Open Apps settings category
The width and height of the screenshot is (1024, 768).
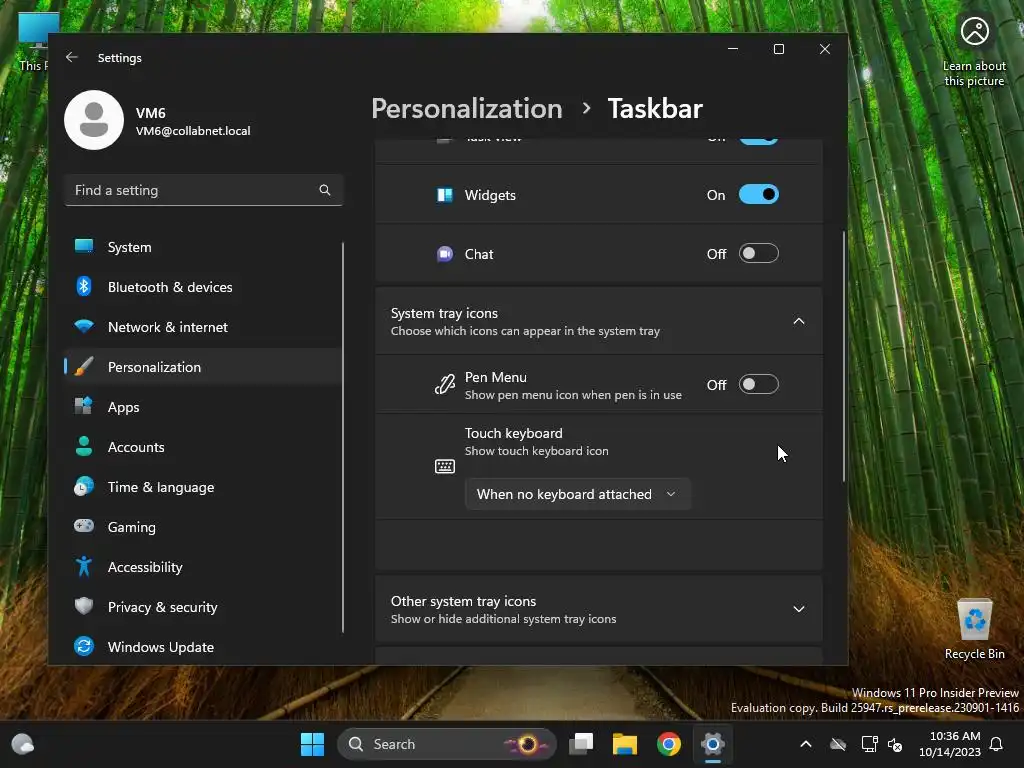pos(203,407)
